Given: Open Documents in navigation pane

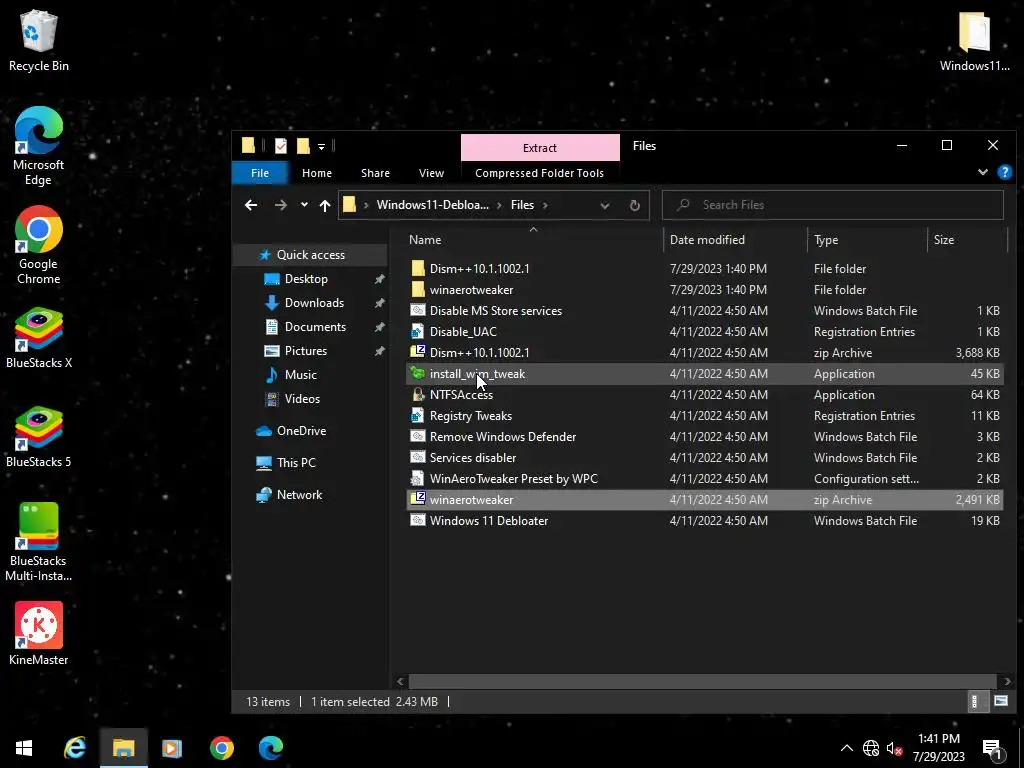Looking at the screenshot, I should click(x=315, y=327).
